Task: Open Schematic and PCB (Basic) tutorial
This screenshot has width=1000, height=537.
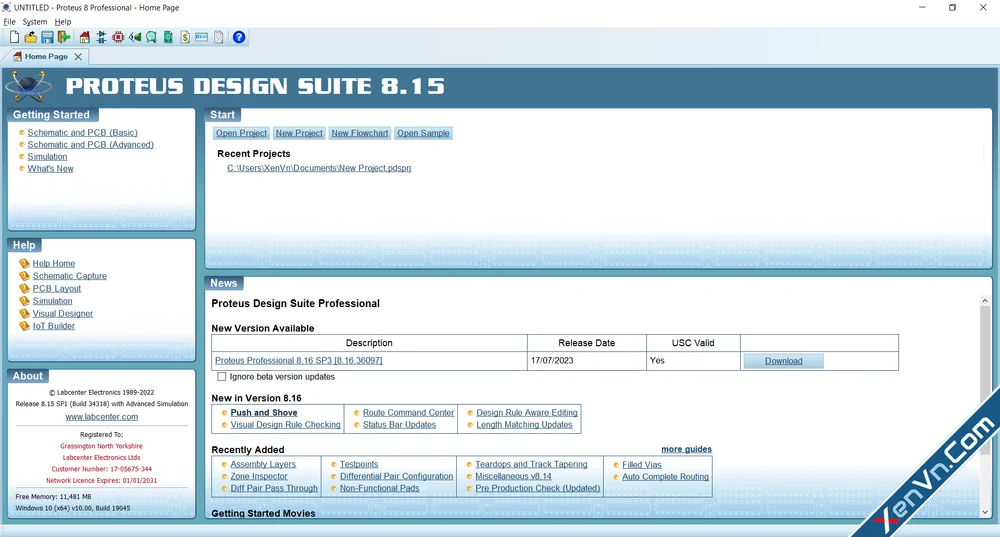Action: (x=82, y=133)
